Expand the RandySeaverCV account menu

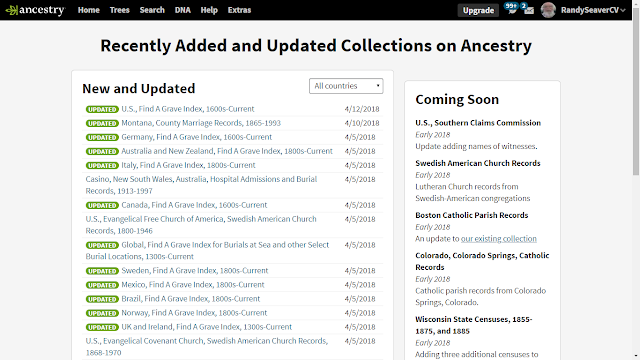[593, 10]
